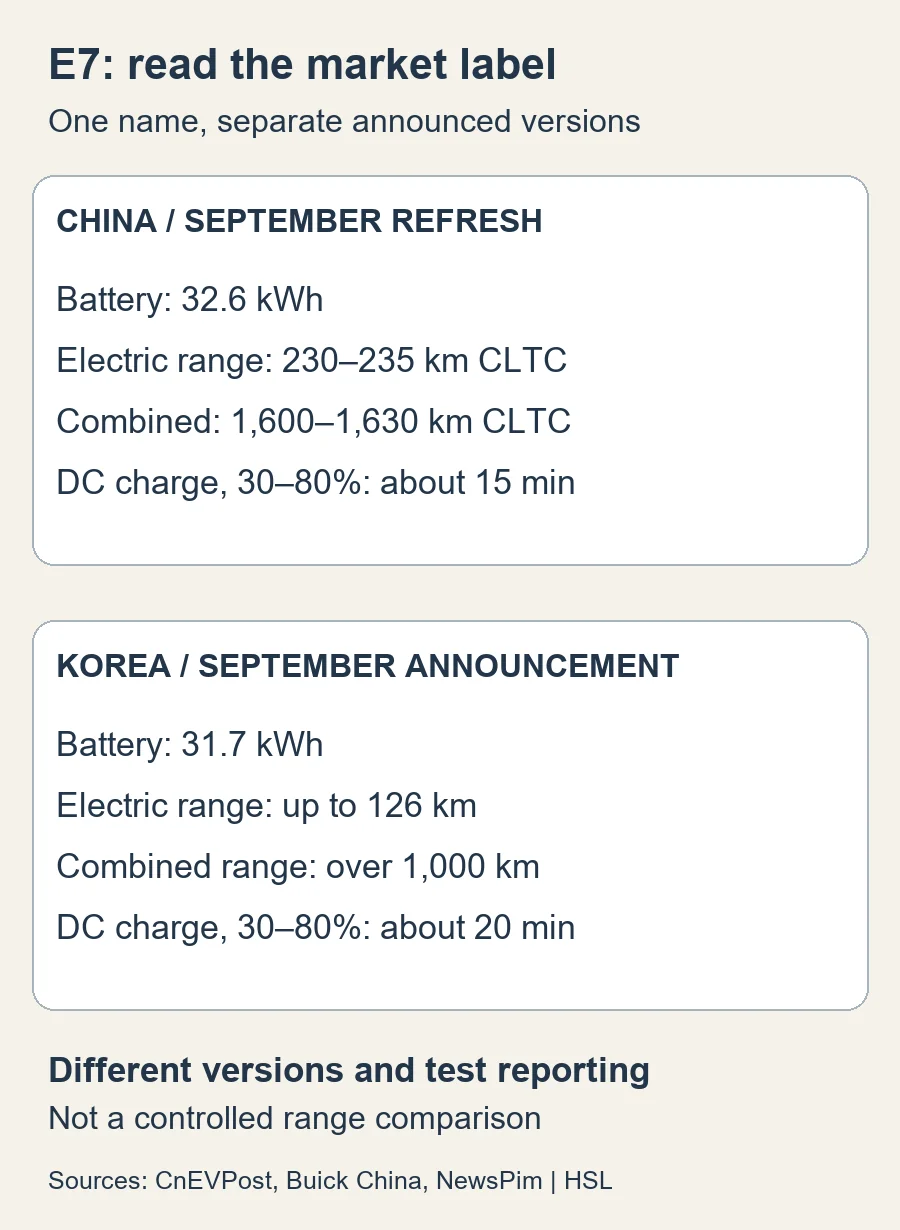Image resolution: width=900 pixels, height=1230 pixels.
Task: Click the title 'E7: read the market label'
Action: 302,66
